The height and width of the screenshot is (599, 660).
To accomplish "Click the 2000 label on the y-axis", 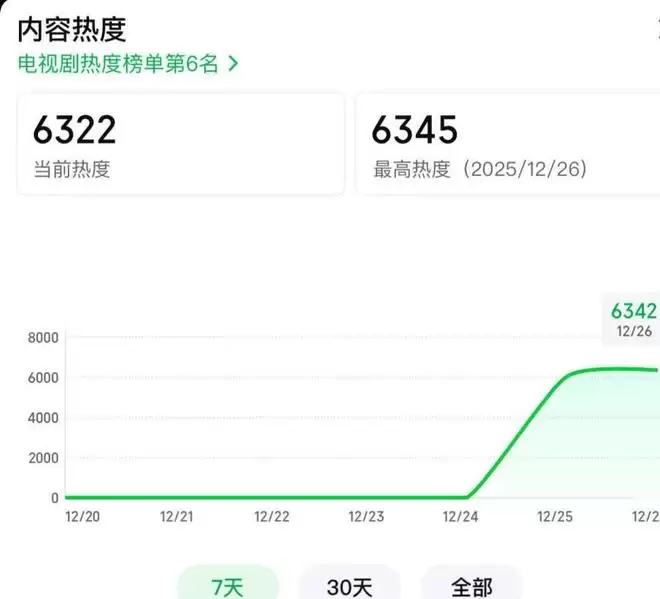I will 44,458.
